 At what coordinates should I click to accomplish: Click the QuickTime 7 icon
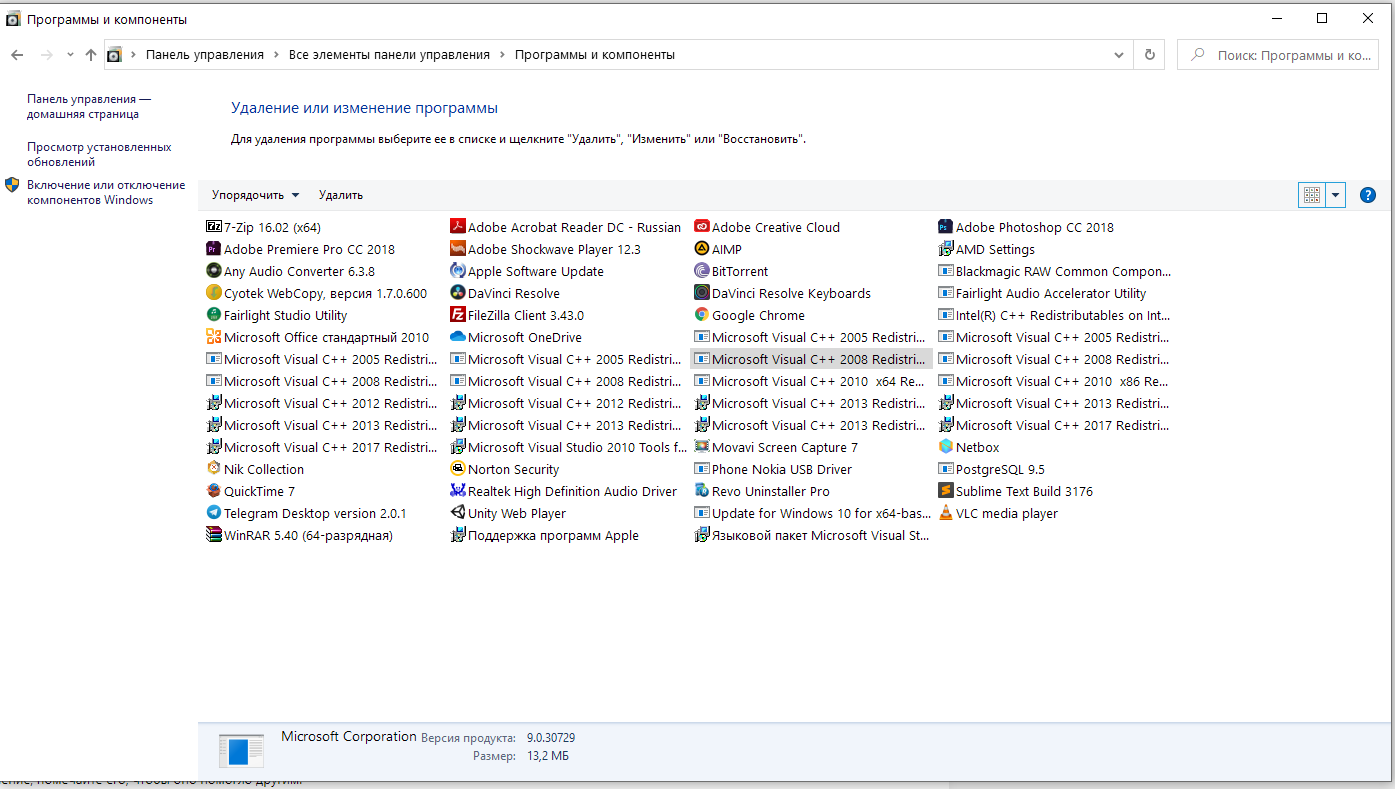213,491
